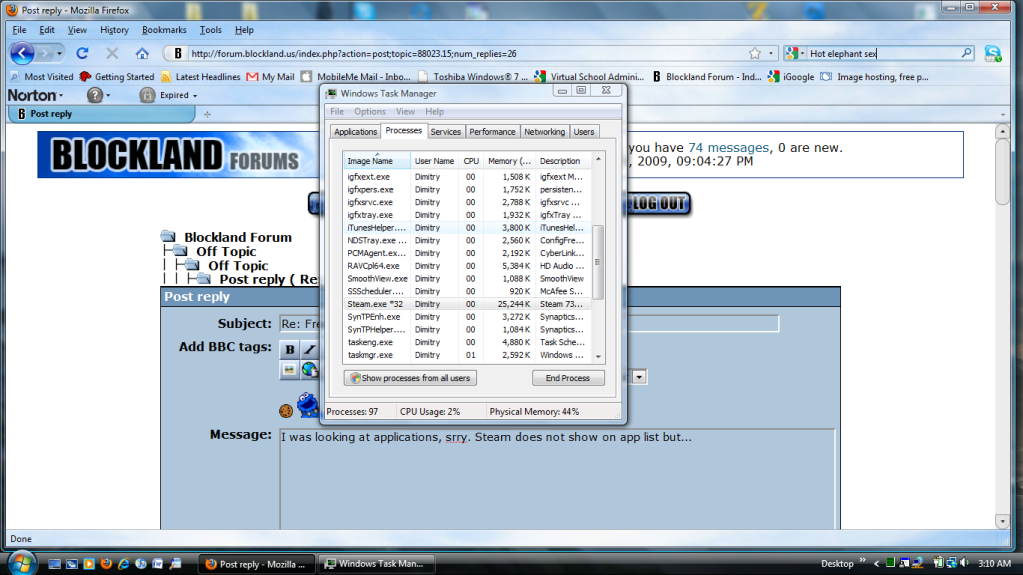Open the Norton toolbar dropdown

(36, 95)
